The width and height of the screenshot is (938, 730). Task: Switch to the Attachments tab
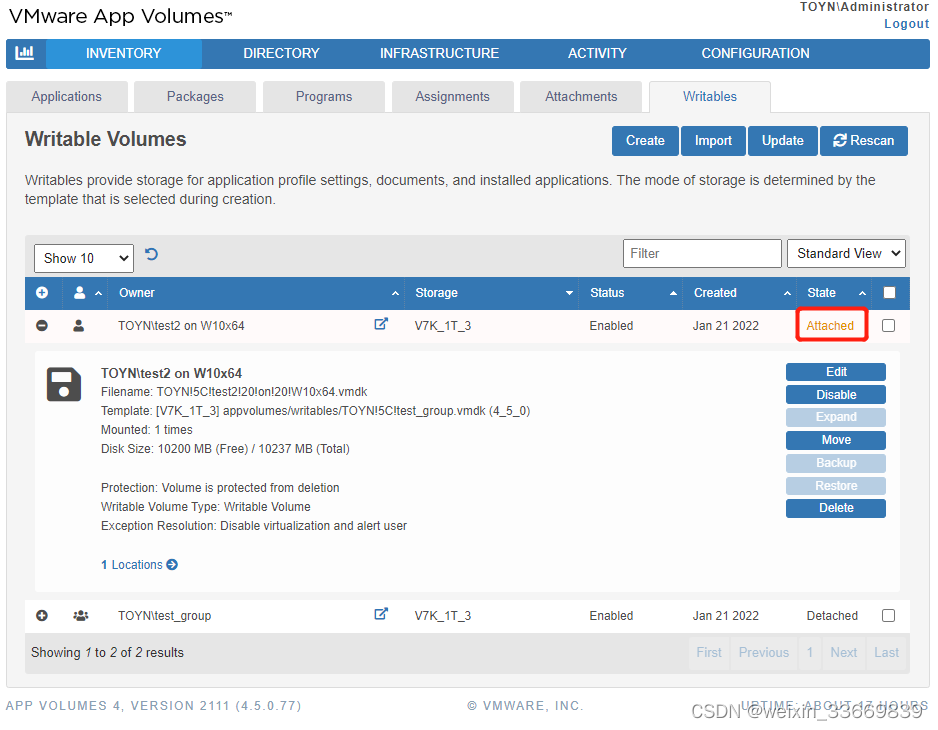point(581,97)
